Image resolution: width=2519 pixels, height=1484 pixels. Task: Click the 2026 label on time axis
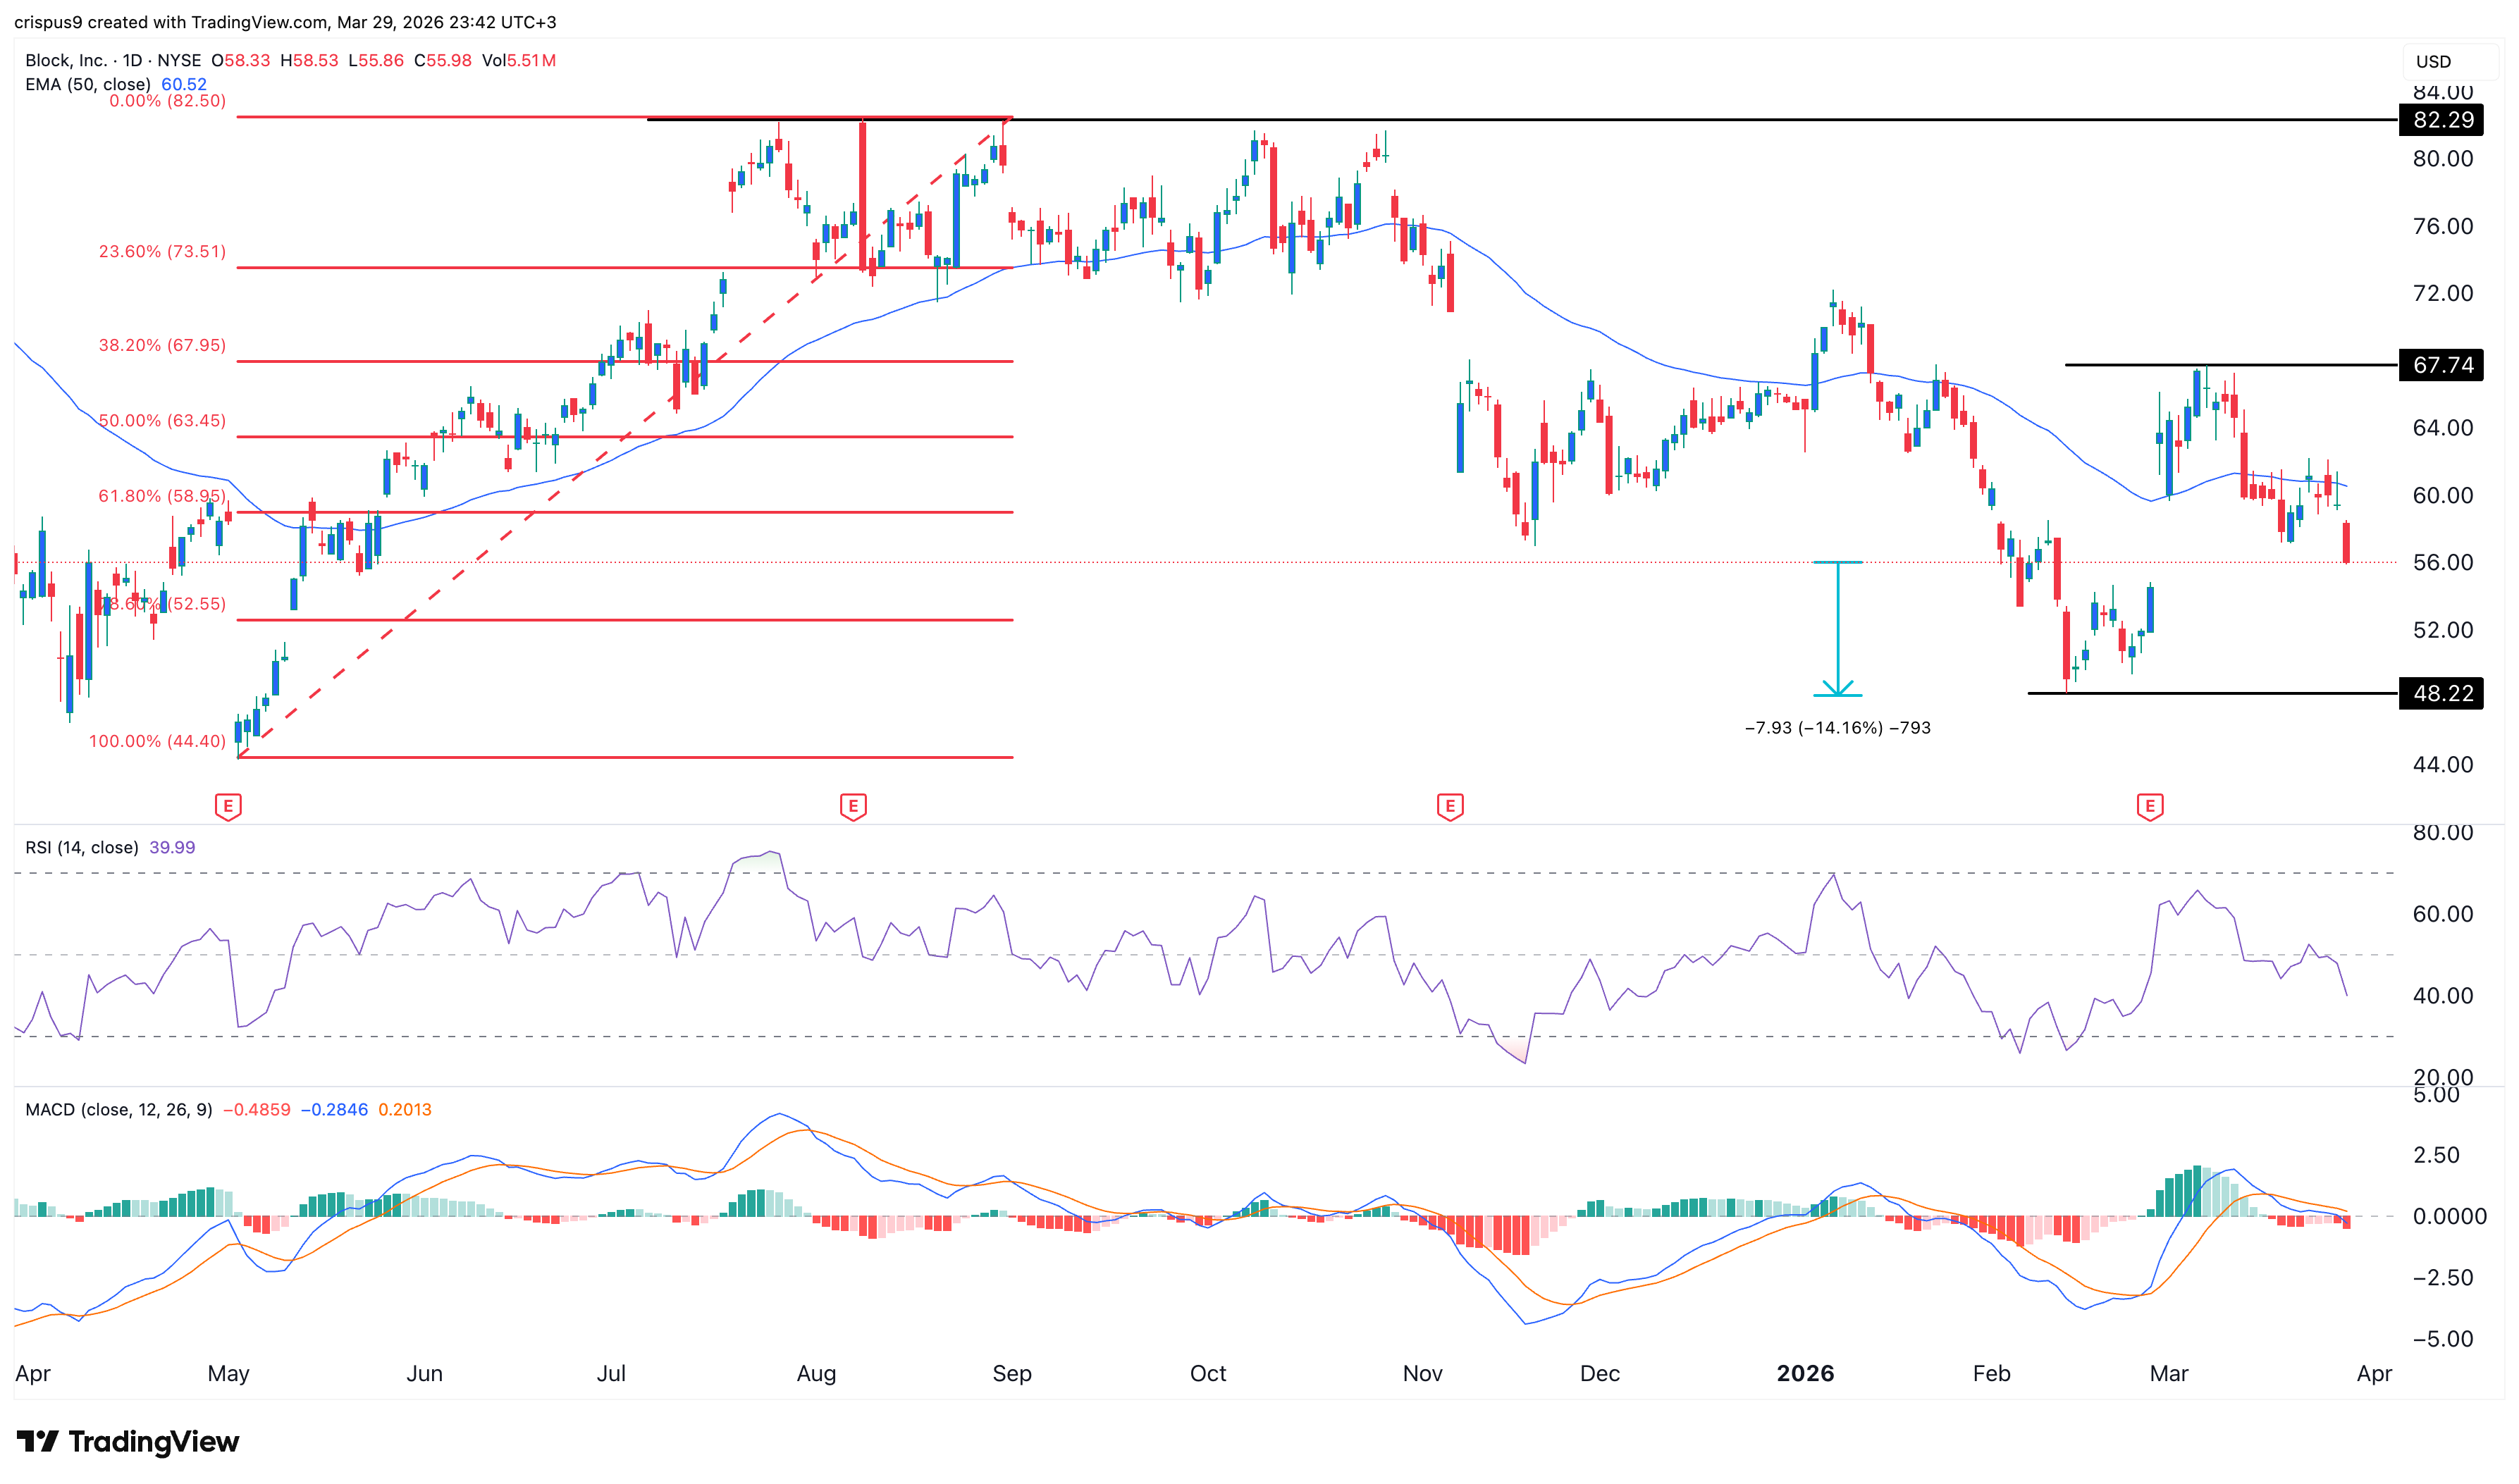1805,1373
